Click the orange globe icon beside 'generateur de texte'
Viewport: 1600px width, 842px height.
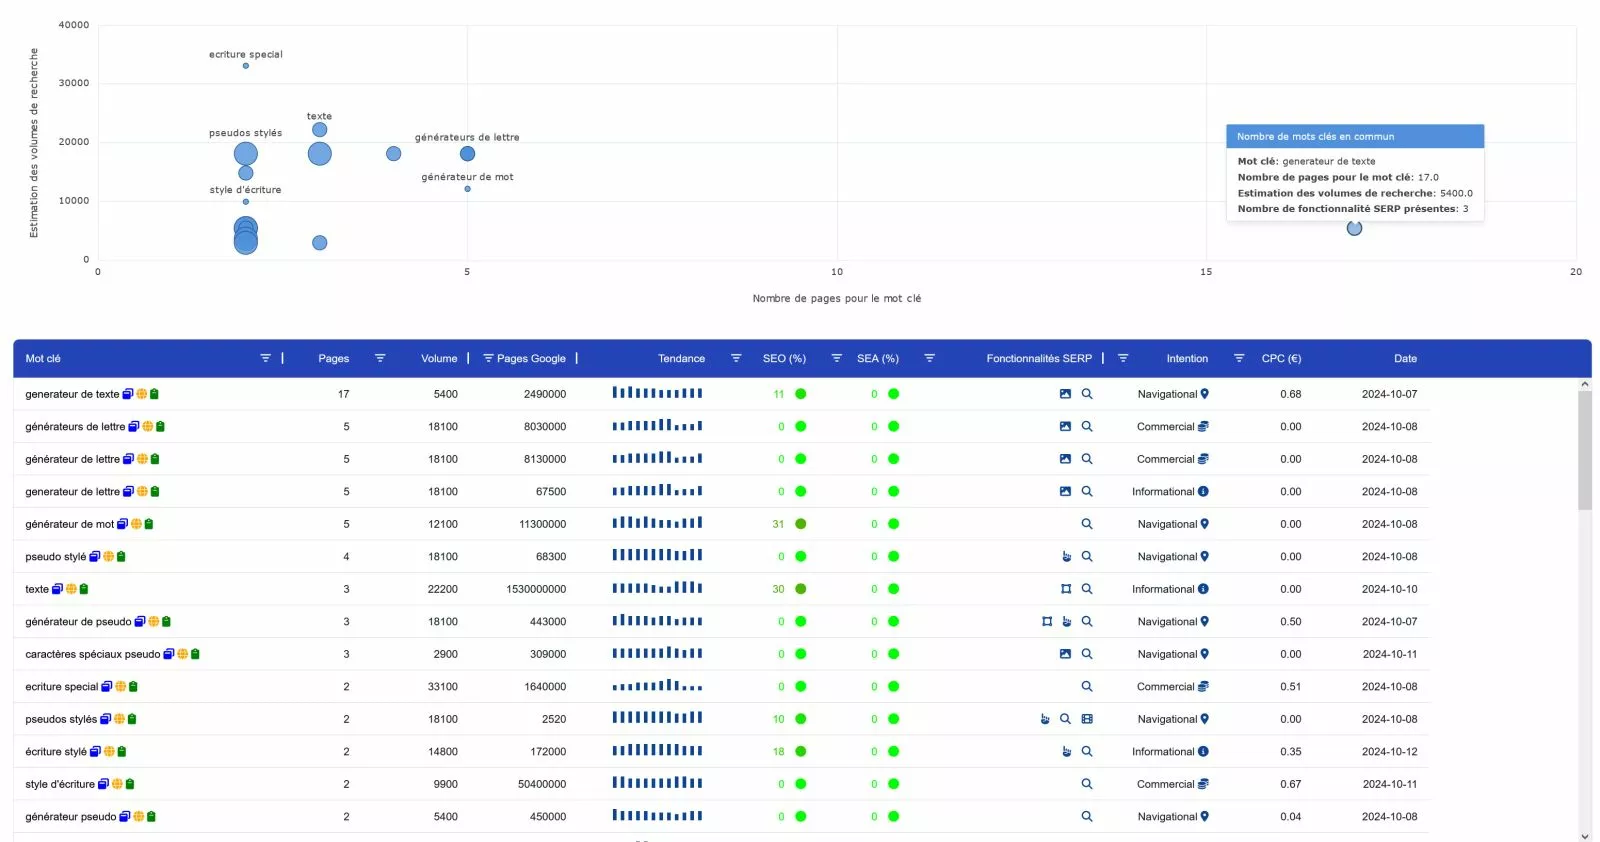[142, 394]
